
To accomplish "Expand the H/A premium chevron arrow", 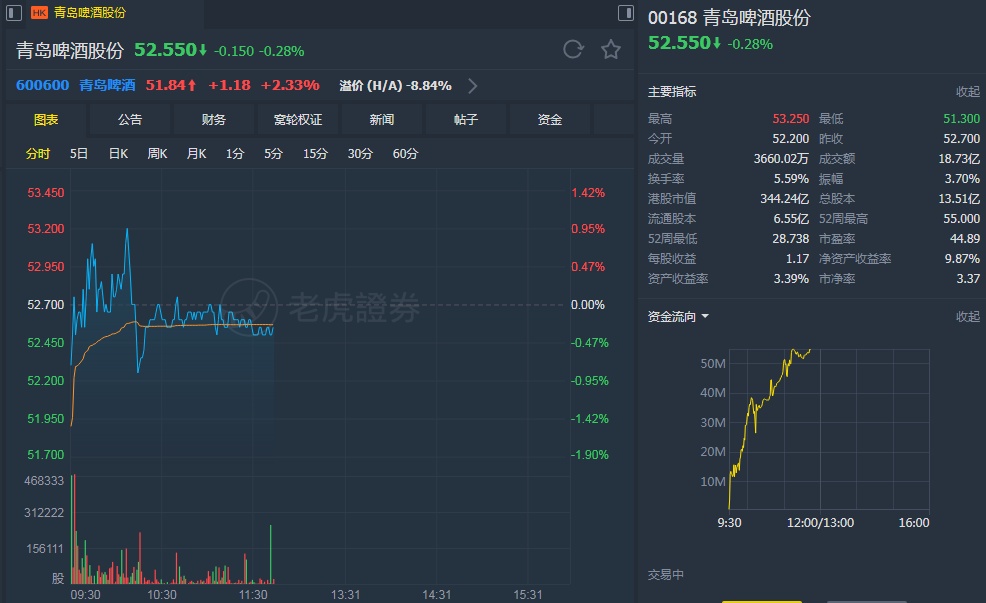I will [473, 86].
